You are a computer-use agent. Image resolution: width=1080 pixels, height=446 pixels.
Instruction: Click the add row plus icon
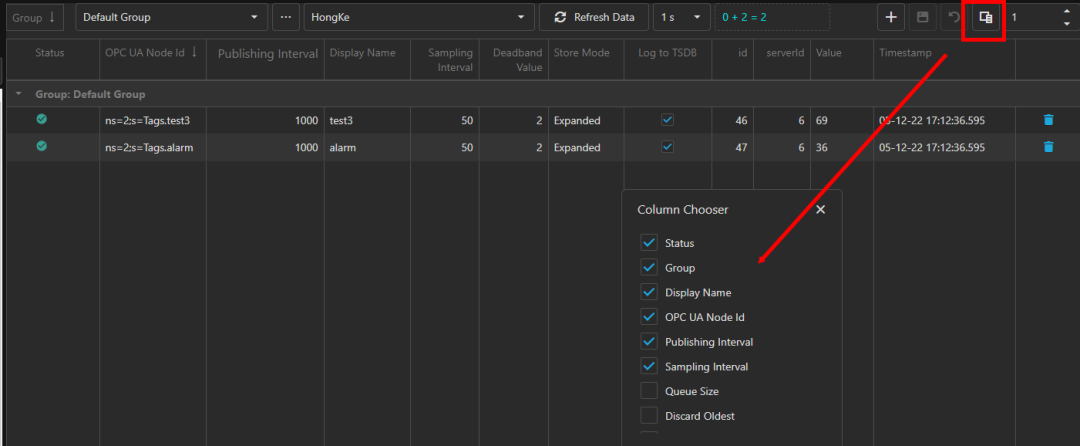tap(891, 17)
